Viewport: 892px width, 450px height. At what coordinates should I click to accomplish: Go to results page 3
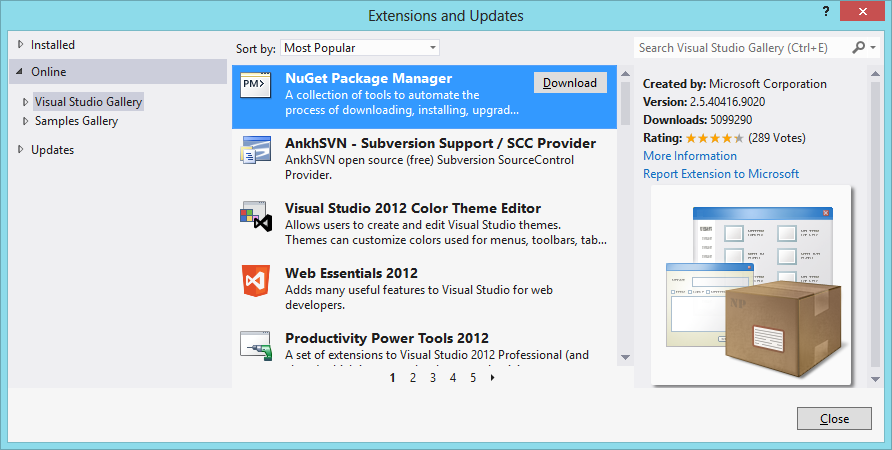[433, 378]
